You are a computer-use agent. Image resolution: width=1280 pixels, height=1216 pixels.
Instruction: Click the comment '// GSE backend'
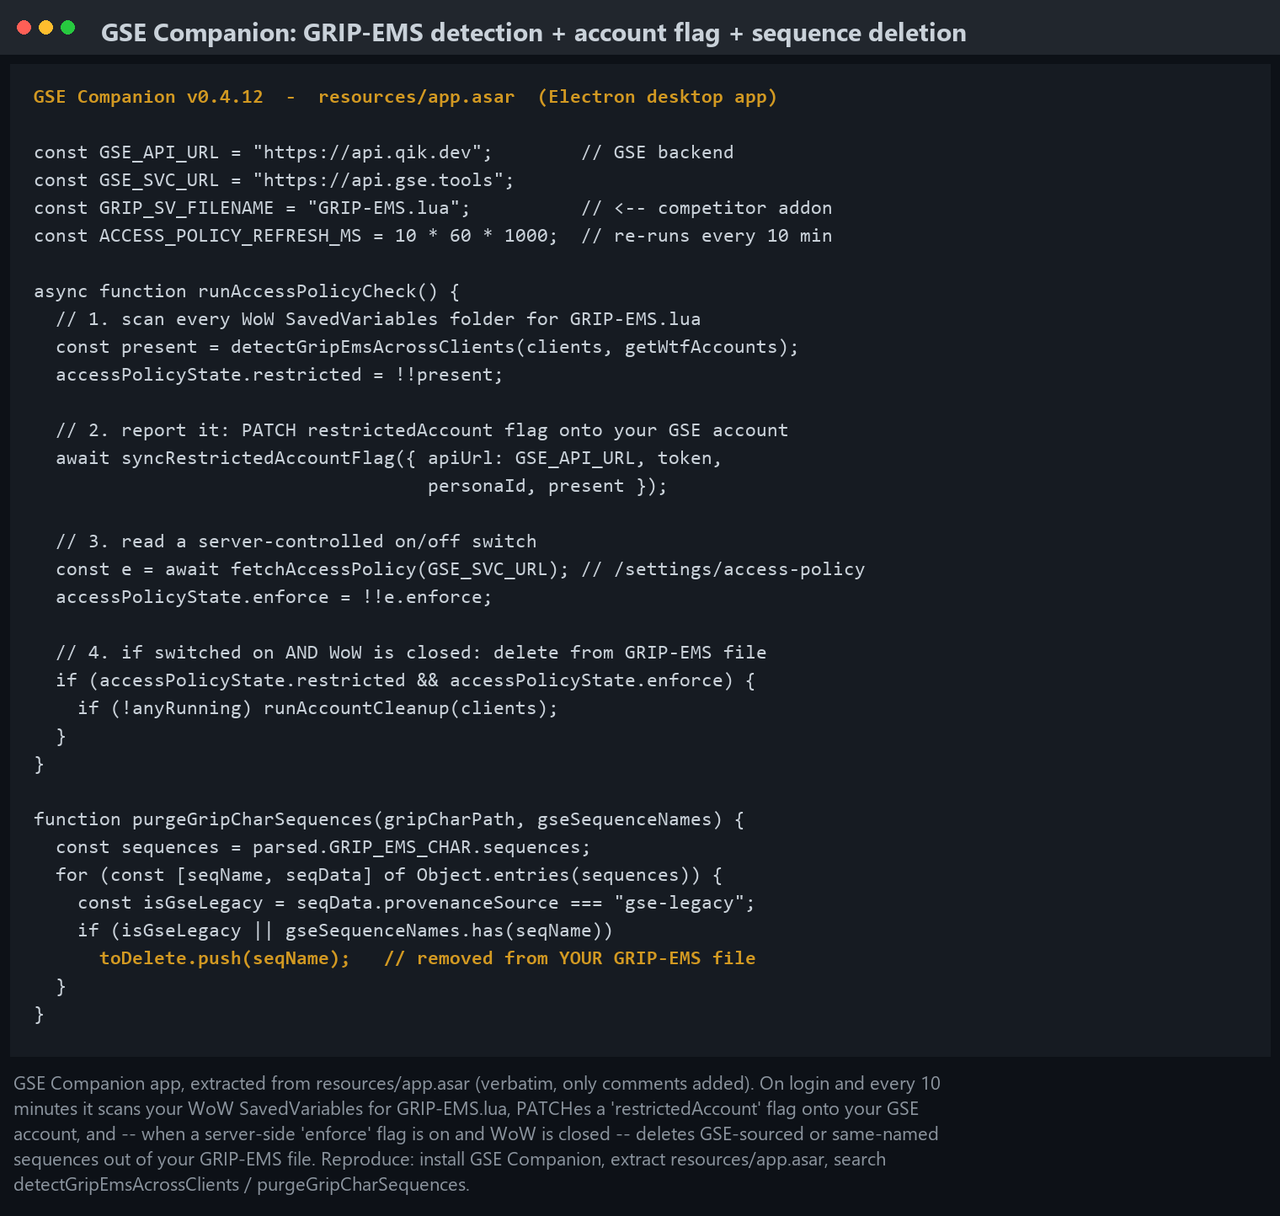(x=658, y=152)
